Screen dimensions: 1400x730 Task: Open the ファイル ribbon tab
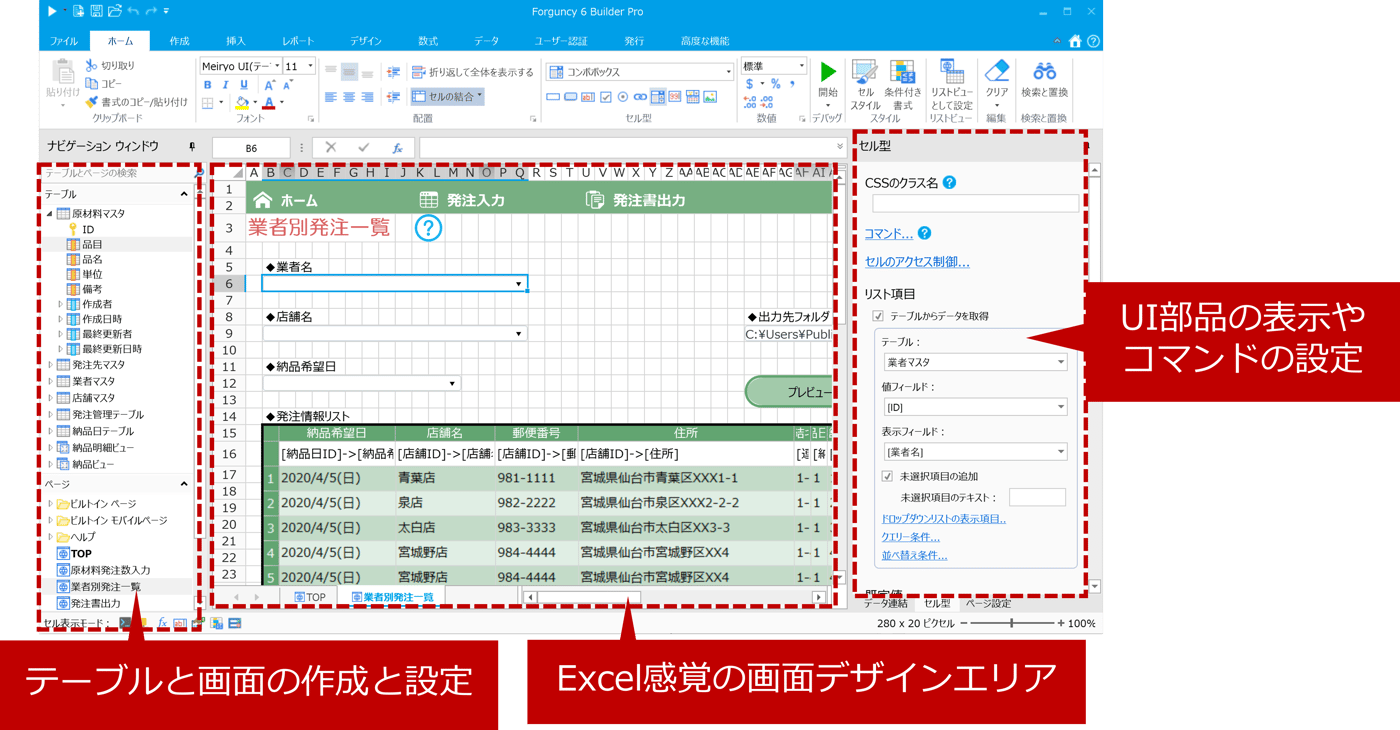click(x=63, y=41)
